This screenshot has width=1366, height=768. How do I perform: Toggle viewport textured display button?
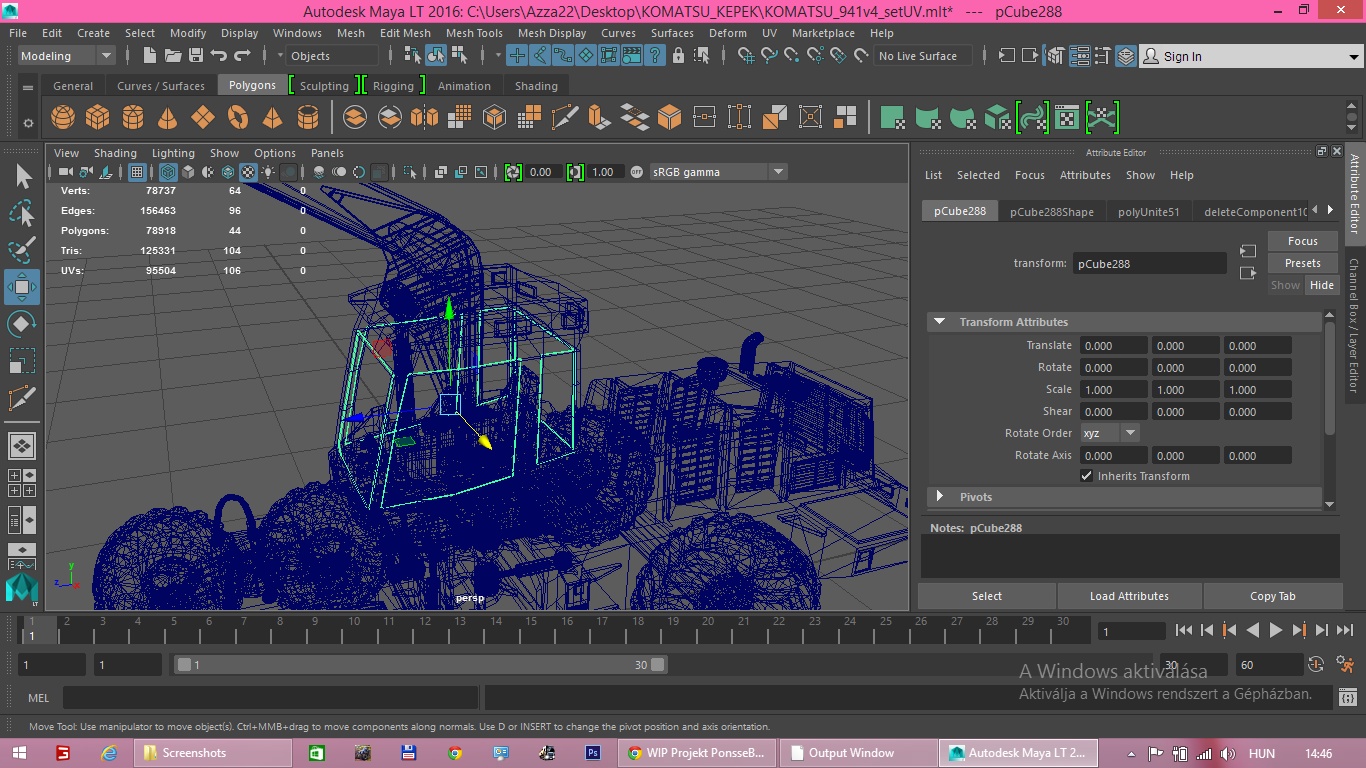tap(248, 172)
